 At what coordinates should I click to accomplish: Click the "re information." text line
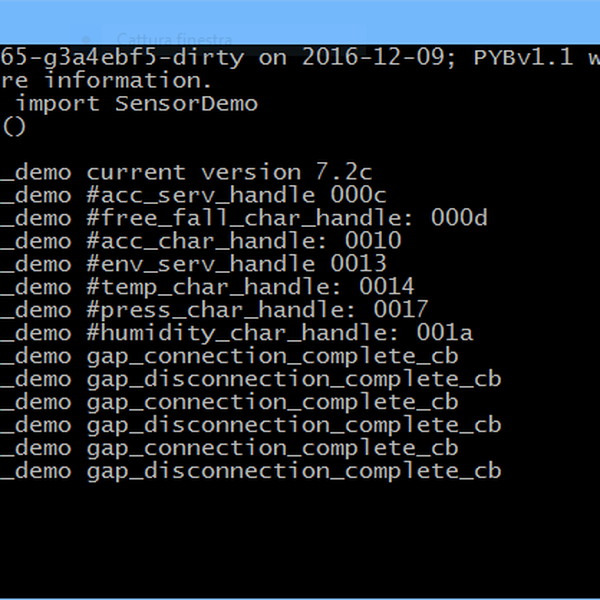pyautogui.click(x=105, y=80)
